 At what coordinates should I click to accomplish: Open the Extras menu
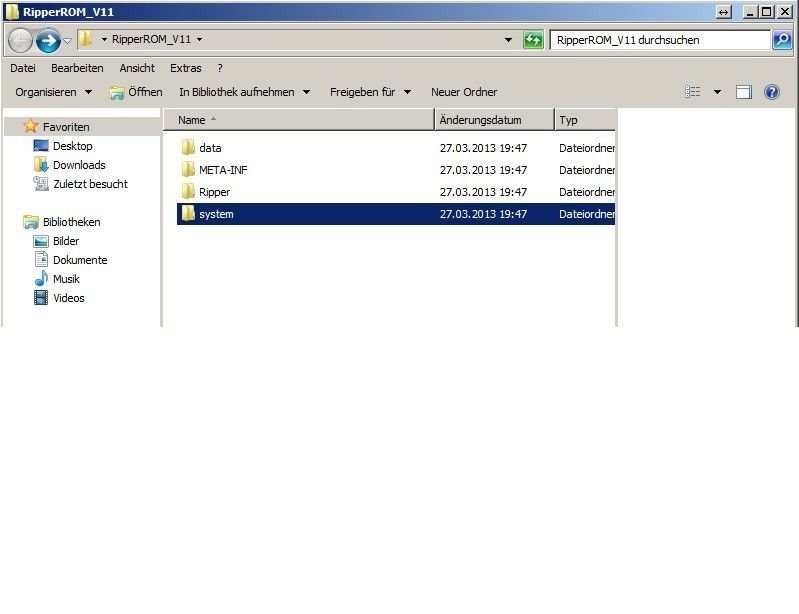(185, 68)
